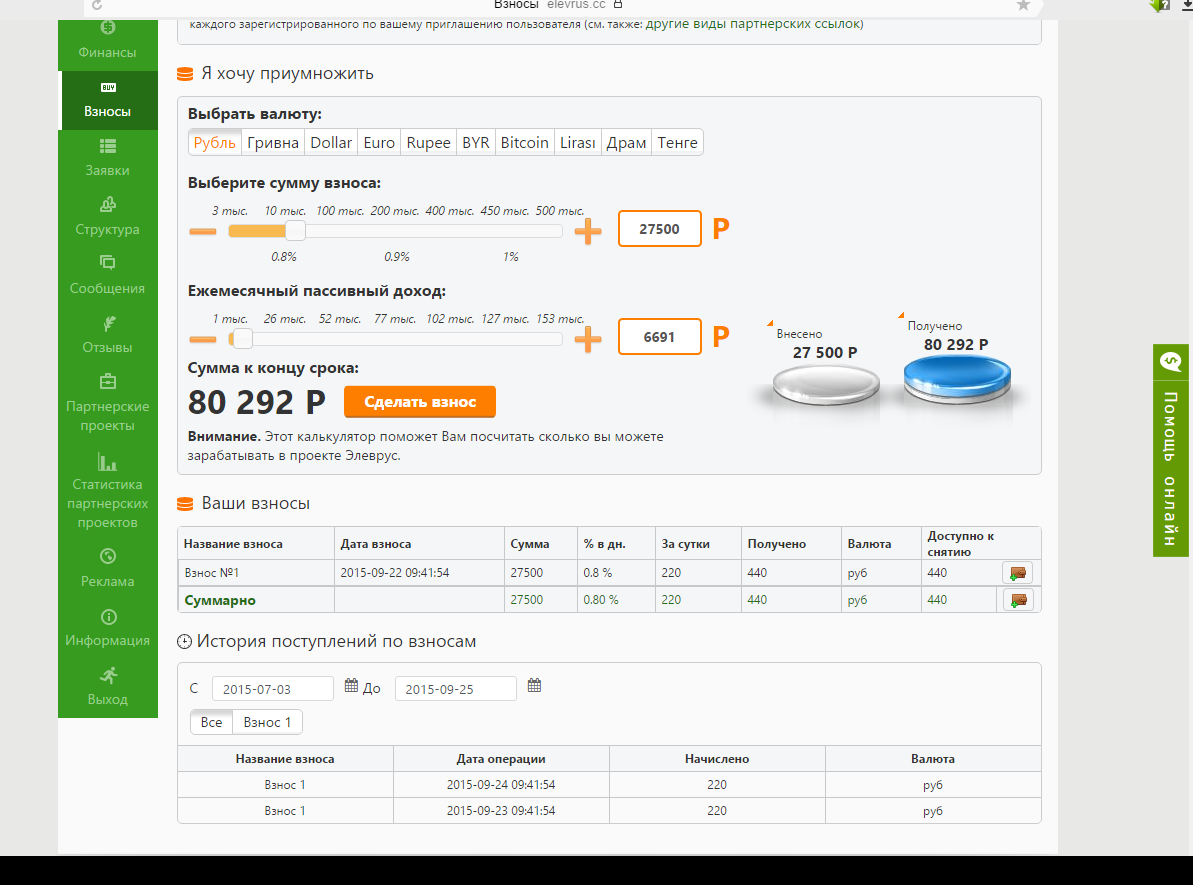Select Lirası currency
Screen dimensions: 1193x885
[x=577, y=142]
